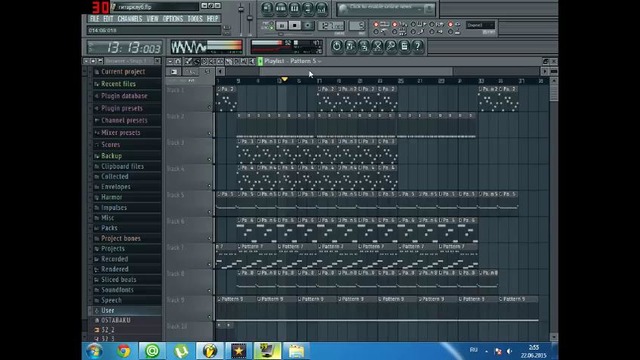Select the Mute tool in playlist toolbar
This screenshot has width=640, height=360.
coord(212,61)
